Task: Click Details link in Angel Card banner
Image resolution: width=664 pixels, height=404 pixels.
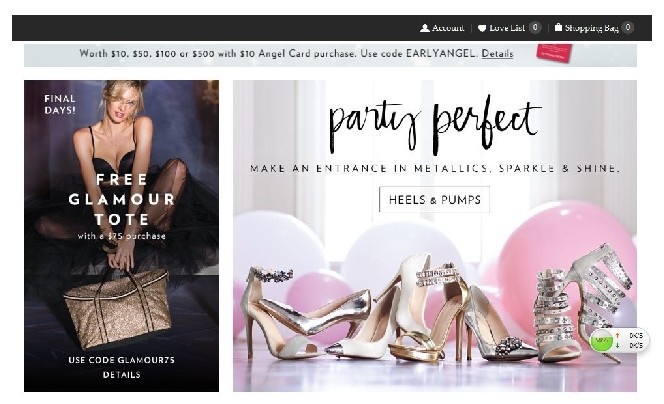Action: 497,54
